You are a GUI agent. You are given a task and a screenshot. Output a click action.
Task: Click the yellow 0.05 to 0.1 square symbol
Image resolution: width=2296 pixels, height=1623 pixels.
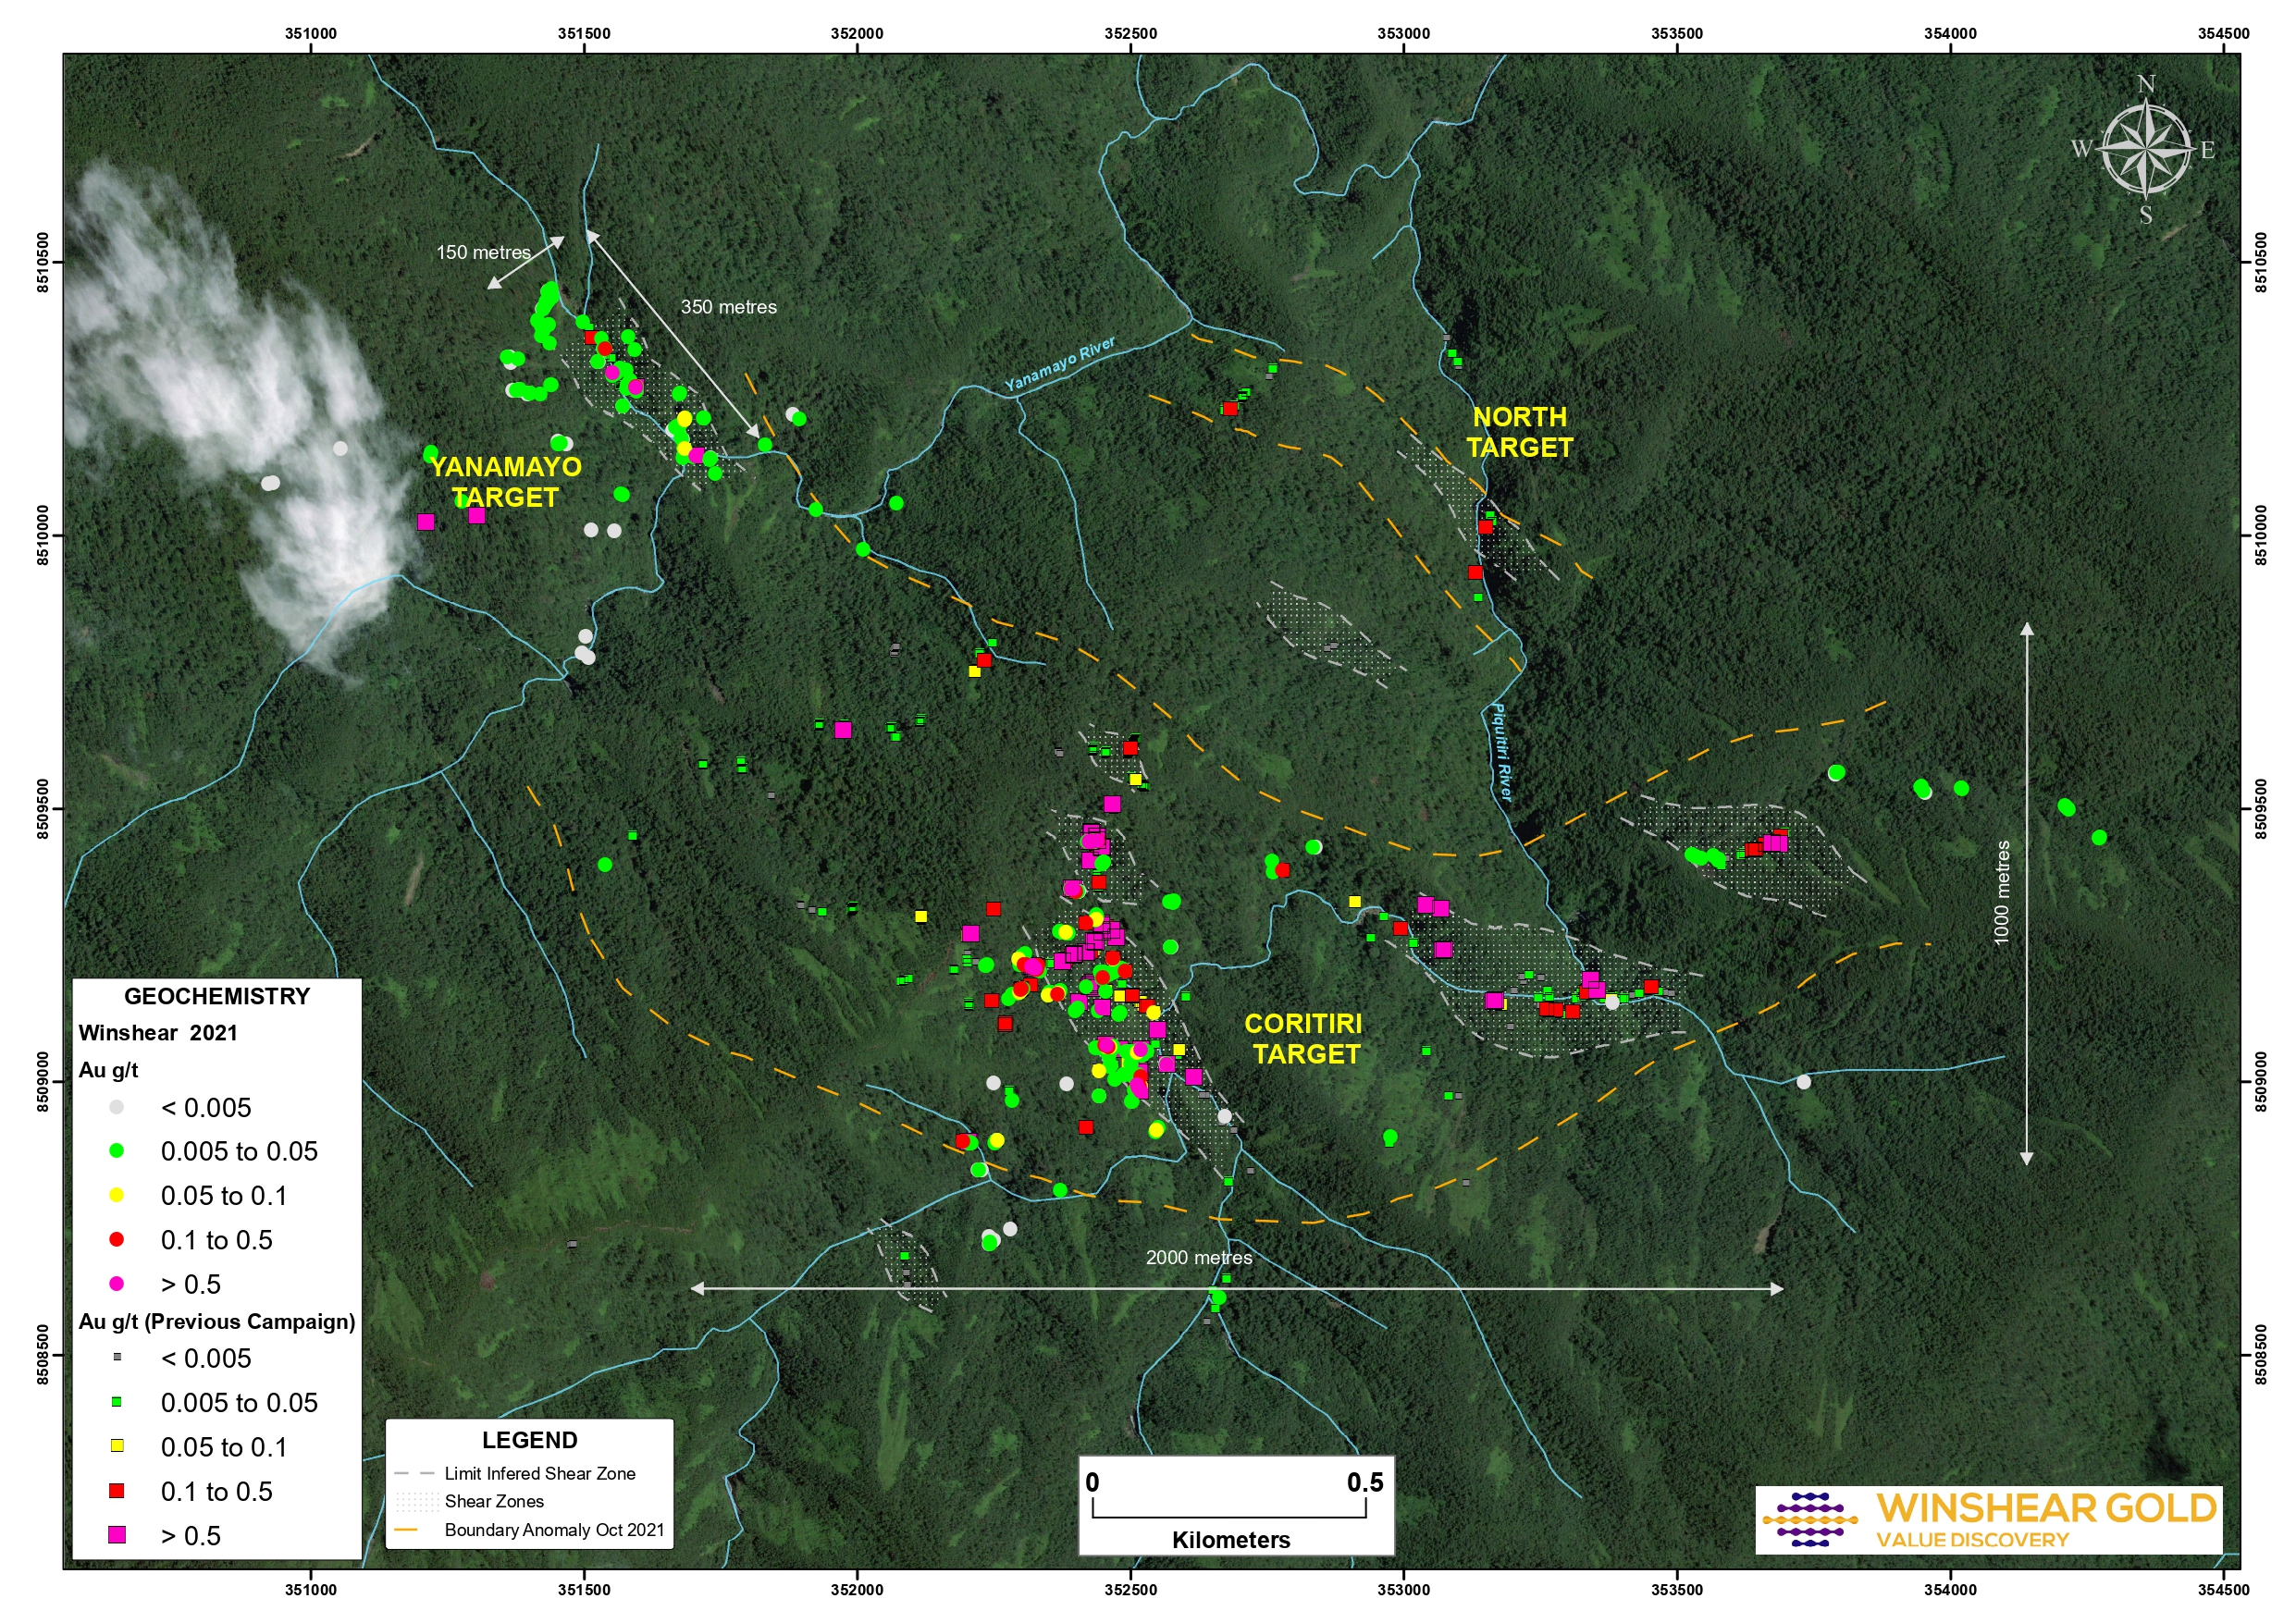tap(117, 1446)
